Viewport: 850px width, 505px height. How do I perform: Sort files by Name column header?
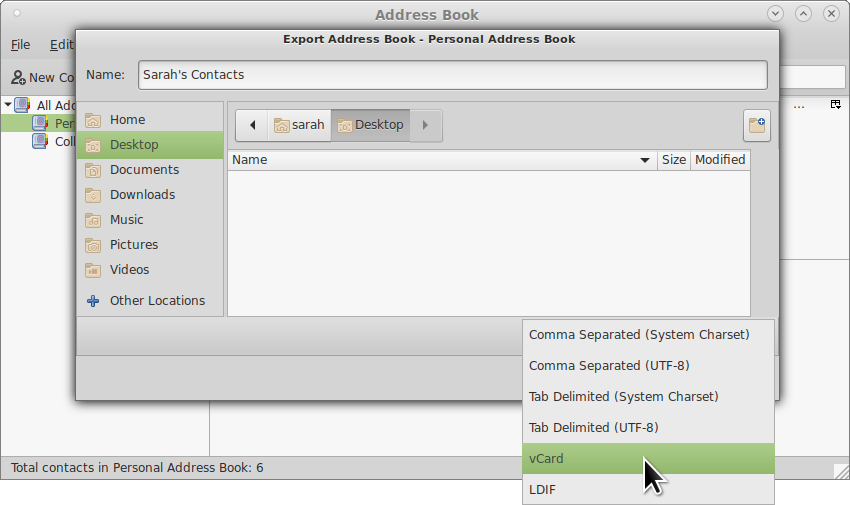pos(440,160)
